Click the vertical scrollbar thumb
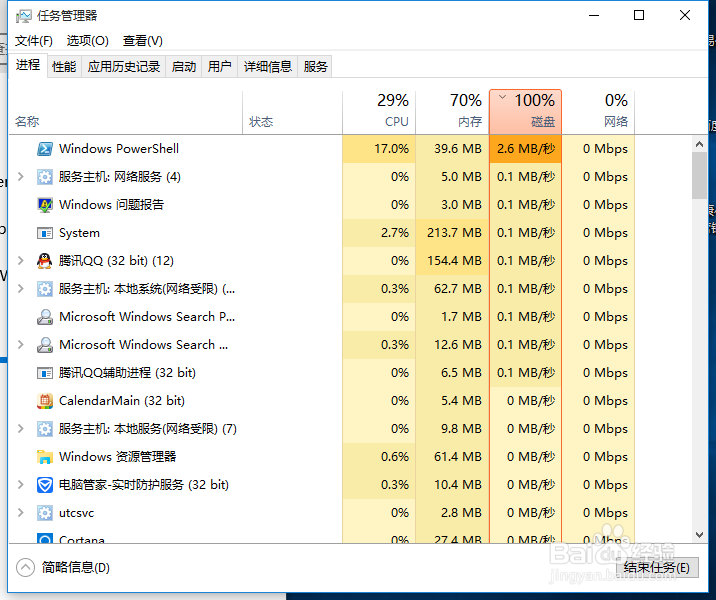 (699, 175)
